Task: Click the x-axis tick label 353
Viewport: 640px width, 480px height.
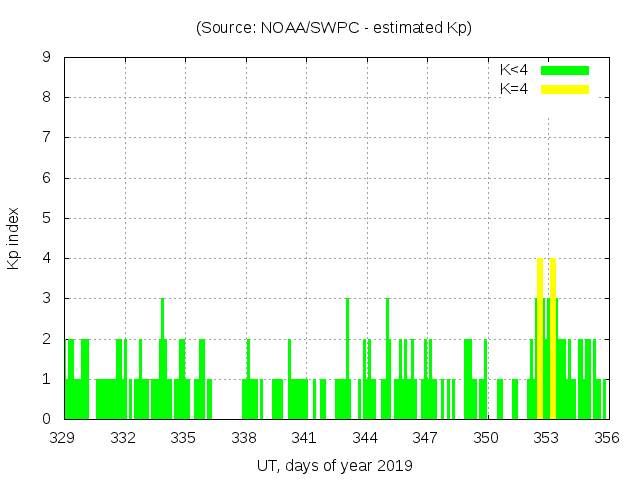Action: [546, 438]
